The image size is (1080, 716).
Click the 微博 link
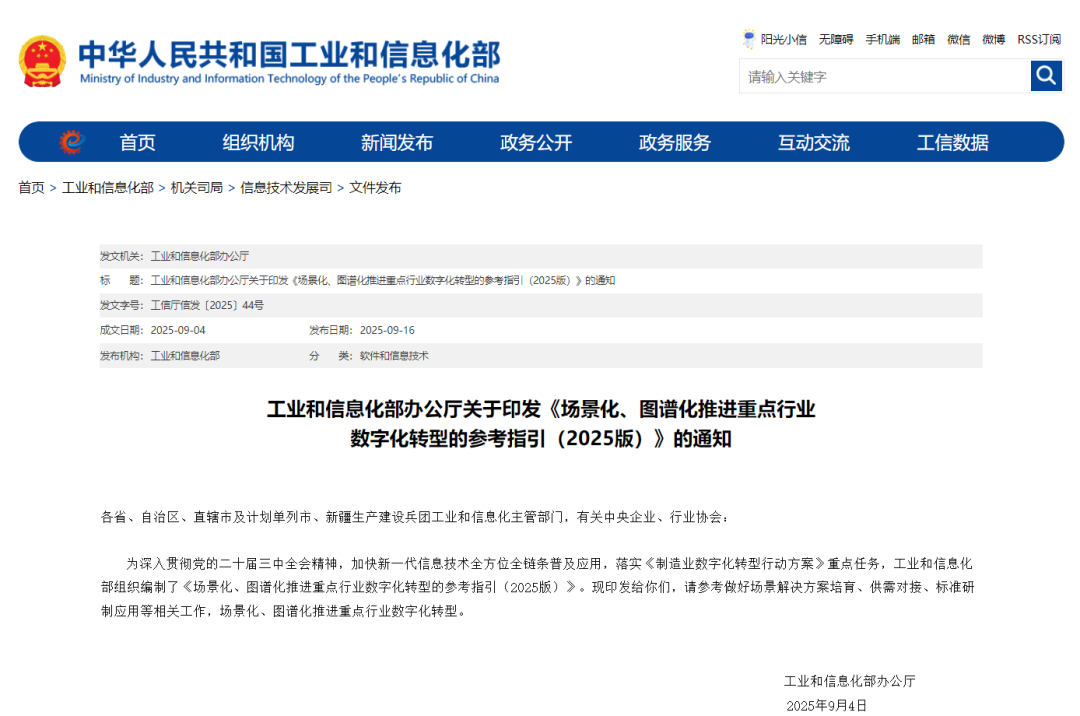pyautogui.click(x=993, y=39)
